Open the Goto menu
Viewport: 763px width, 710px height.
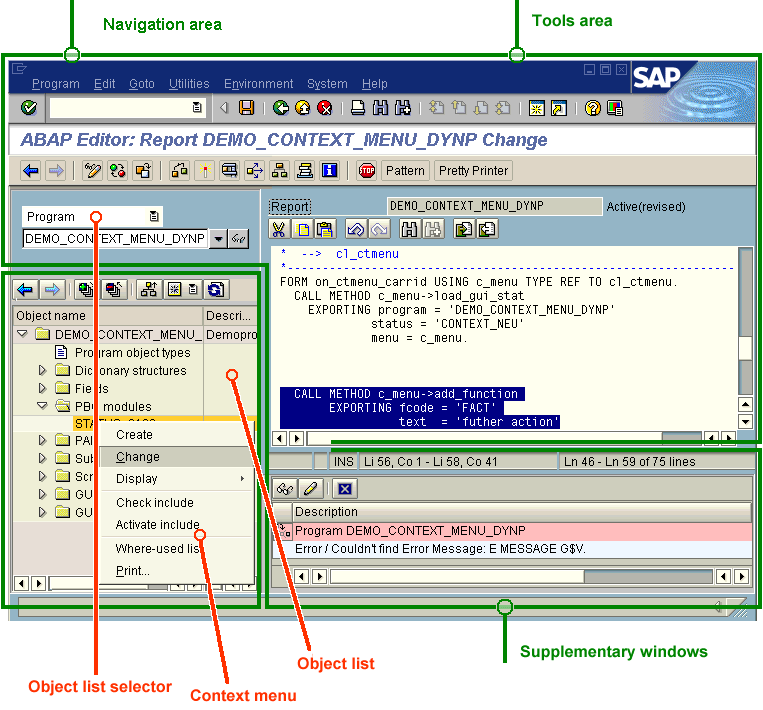(142, 84)
